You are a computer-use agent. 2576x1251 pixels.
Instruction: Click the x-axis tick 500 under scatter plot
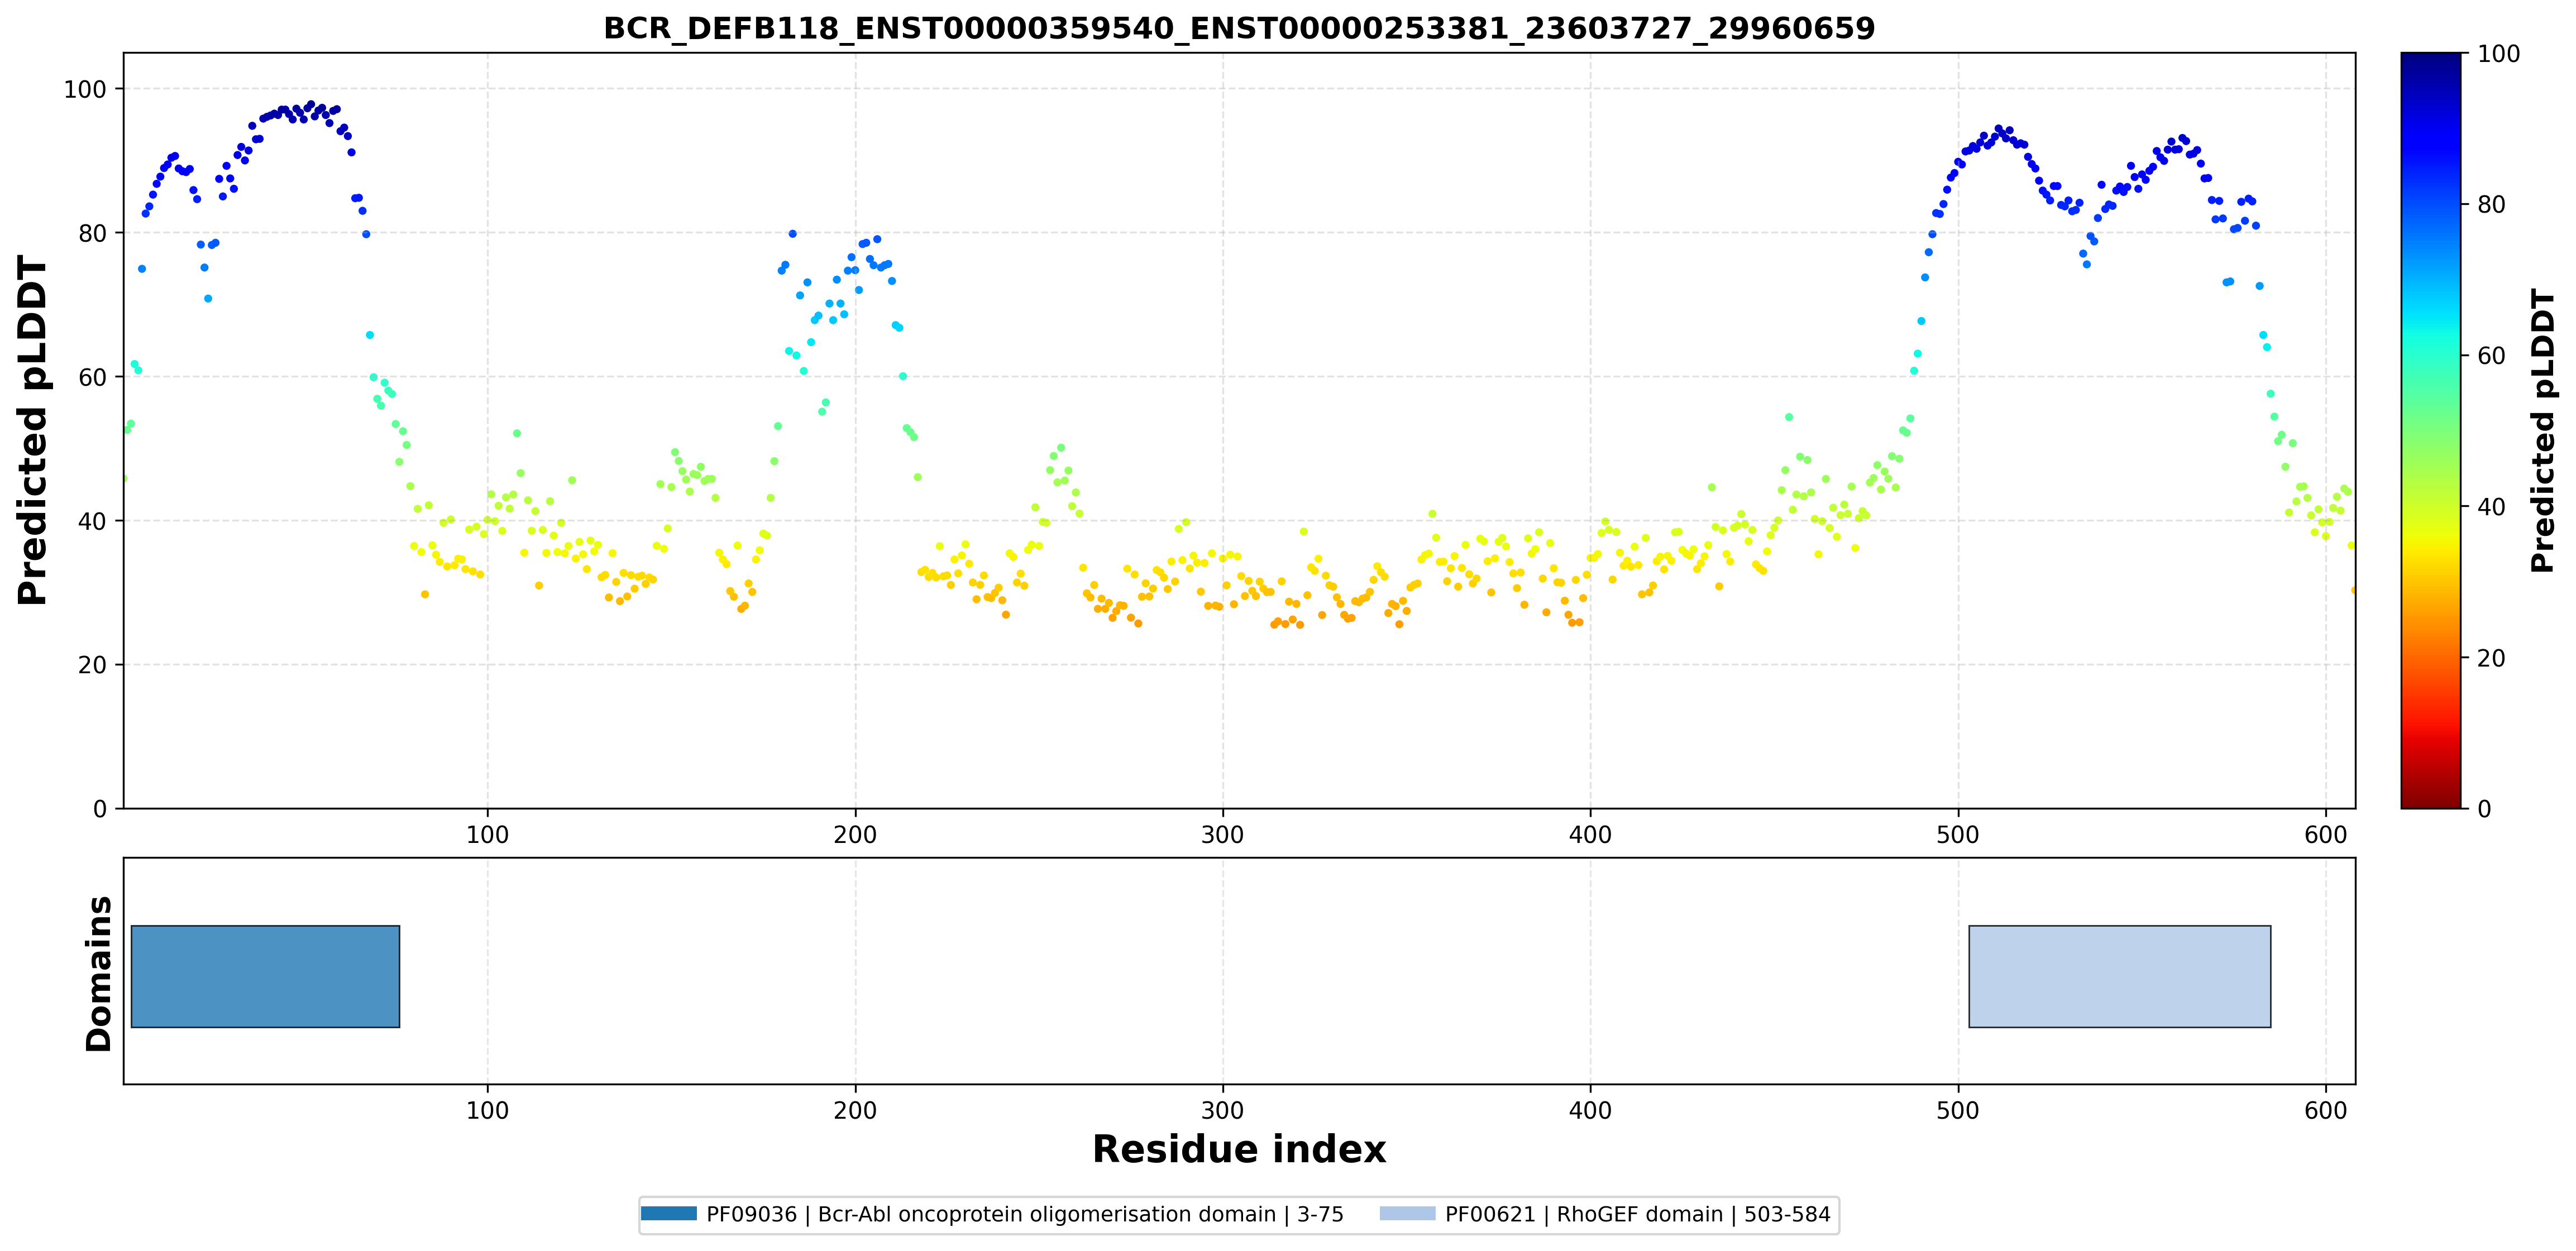click(1957, 834)
